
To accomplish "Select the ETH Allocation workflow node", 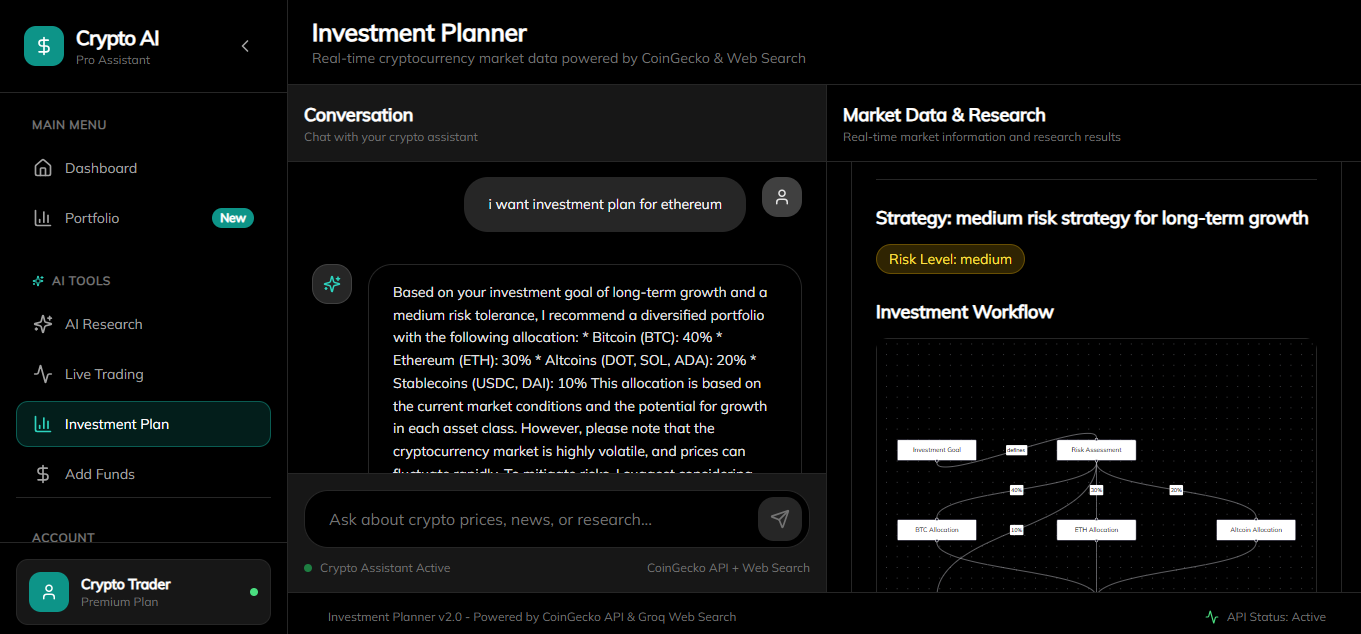I will 1096,529.
